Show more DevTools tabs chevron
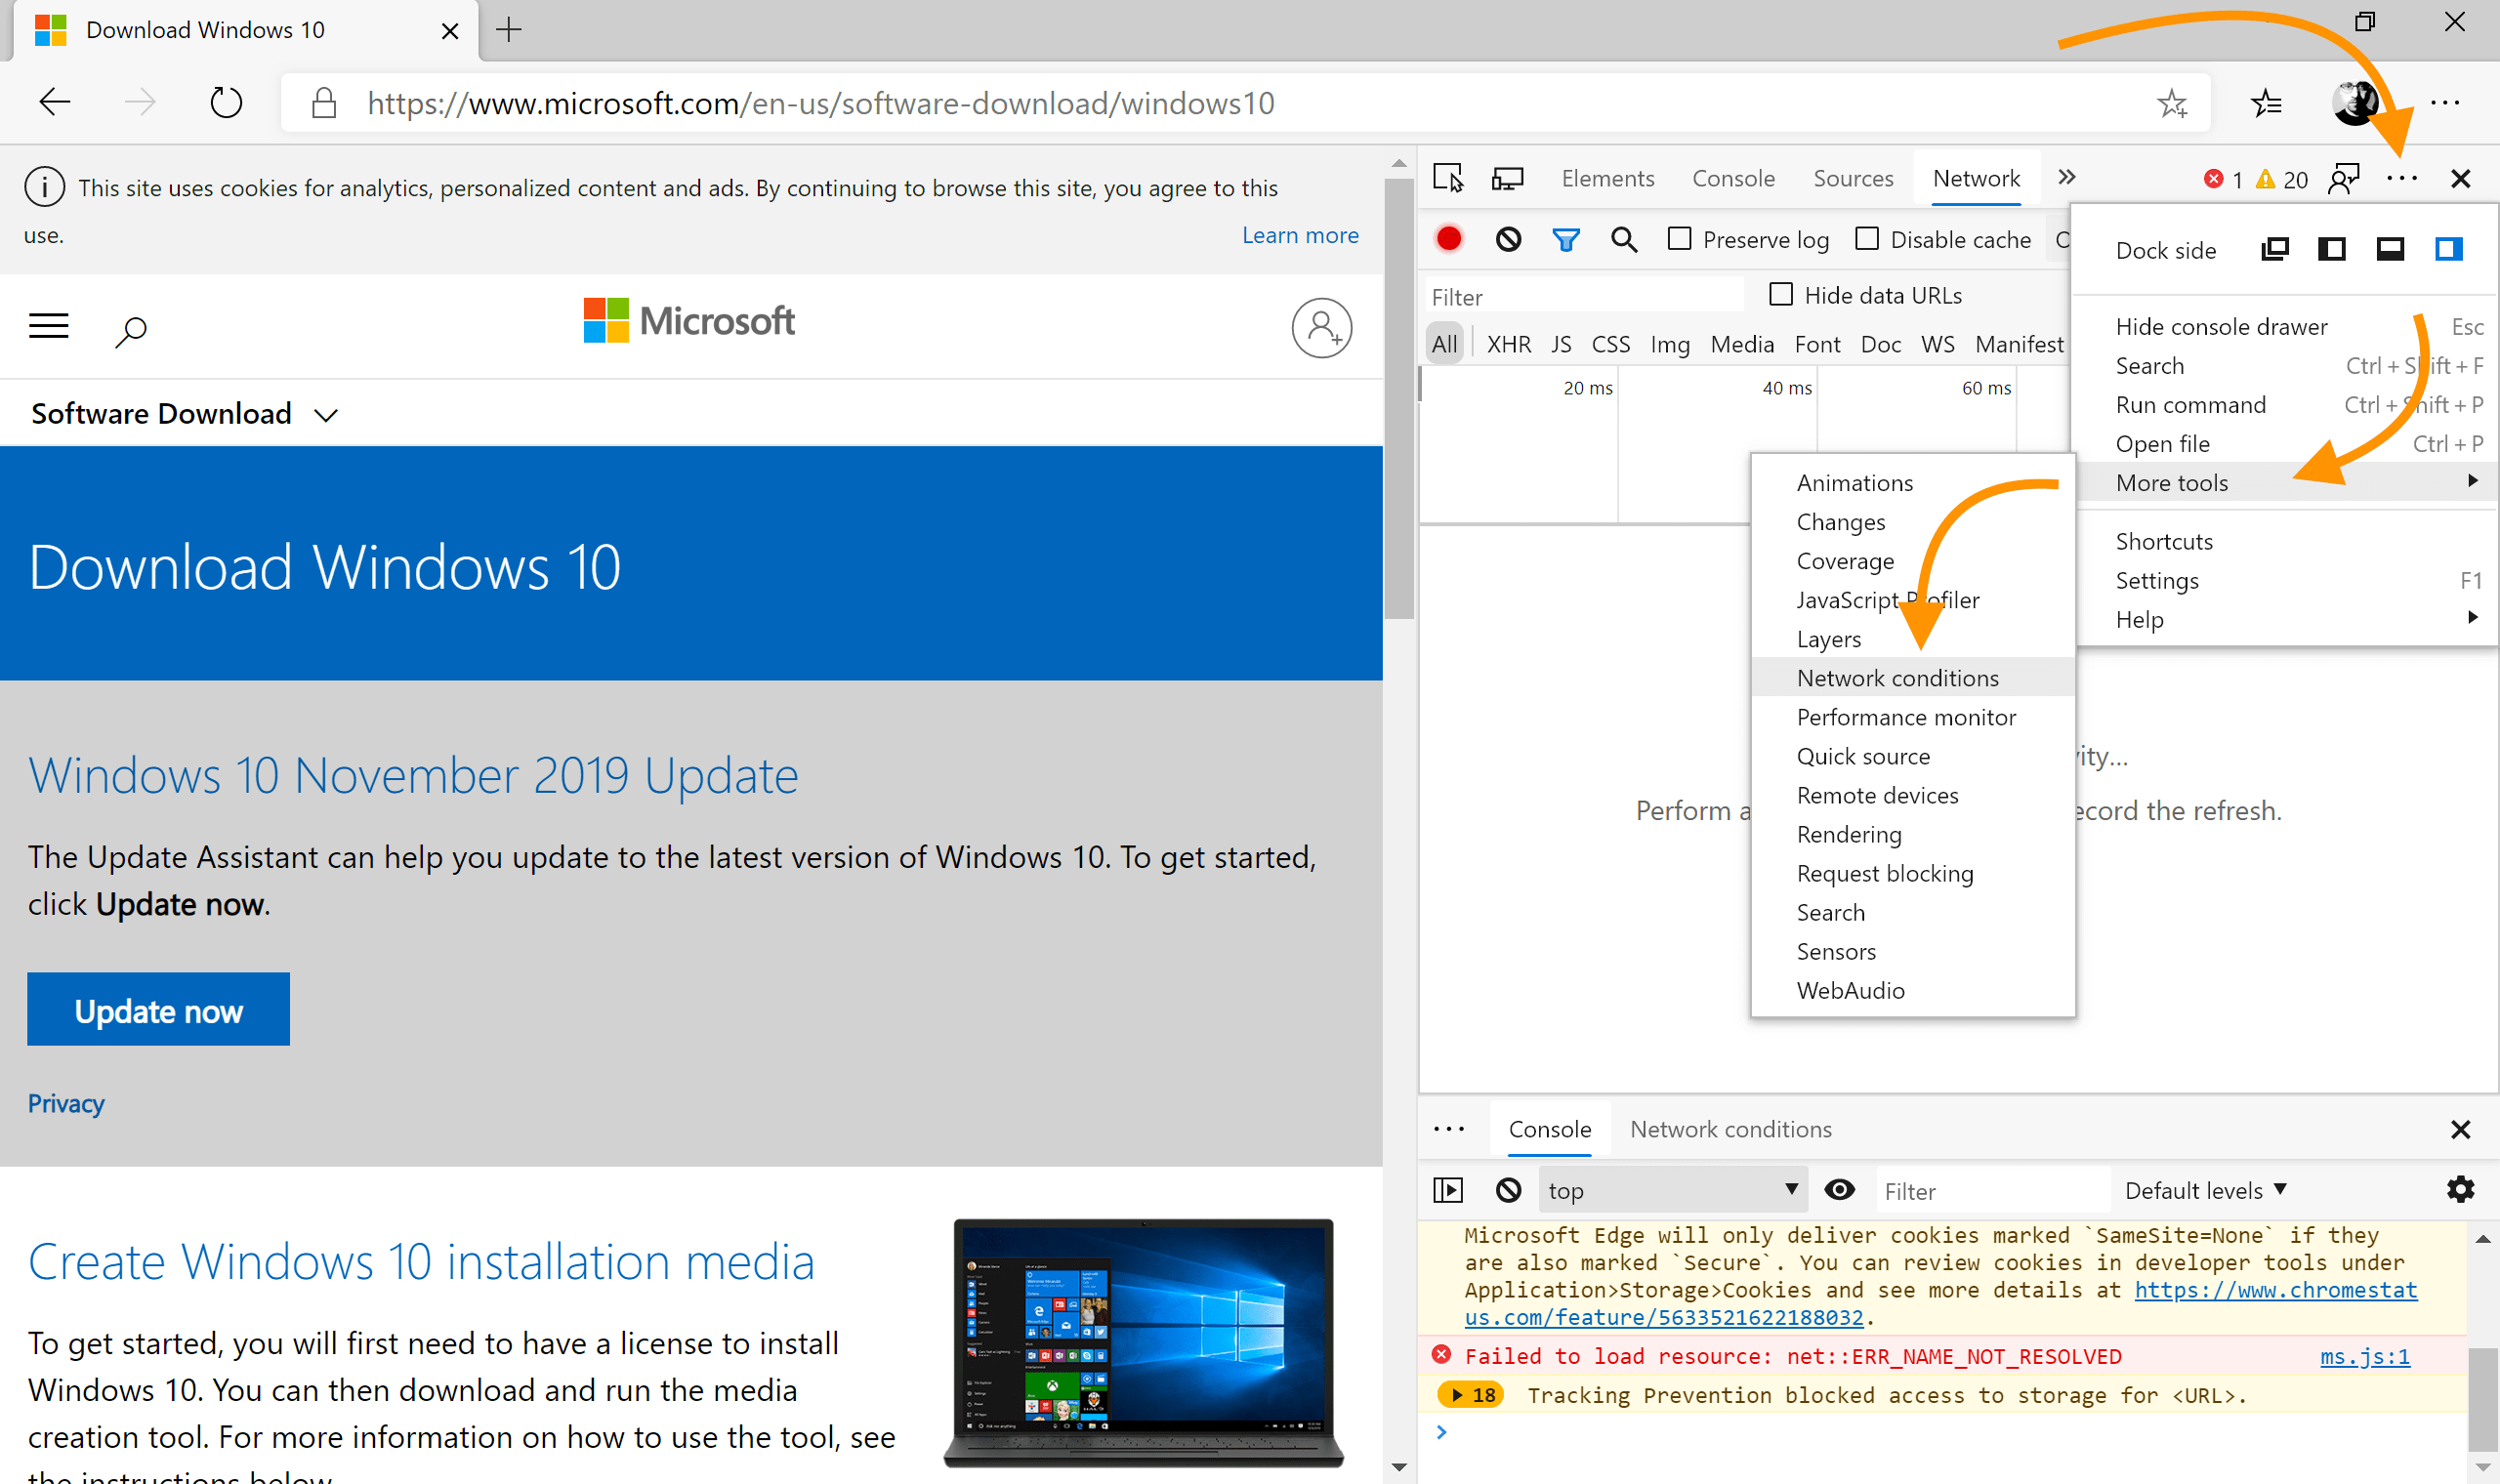The width and height of the screenshot is (2500, 1484). coord(2066,177)
